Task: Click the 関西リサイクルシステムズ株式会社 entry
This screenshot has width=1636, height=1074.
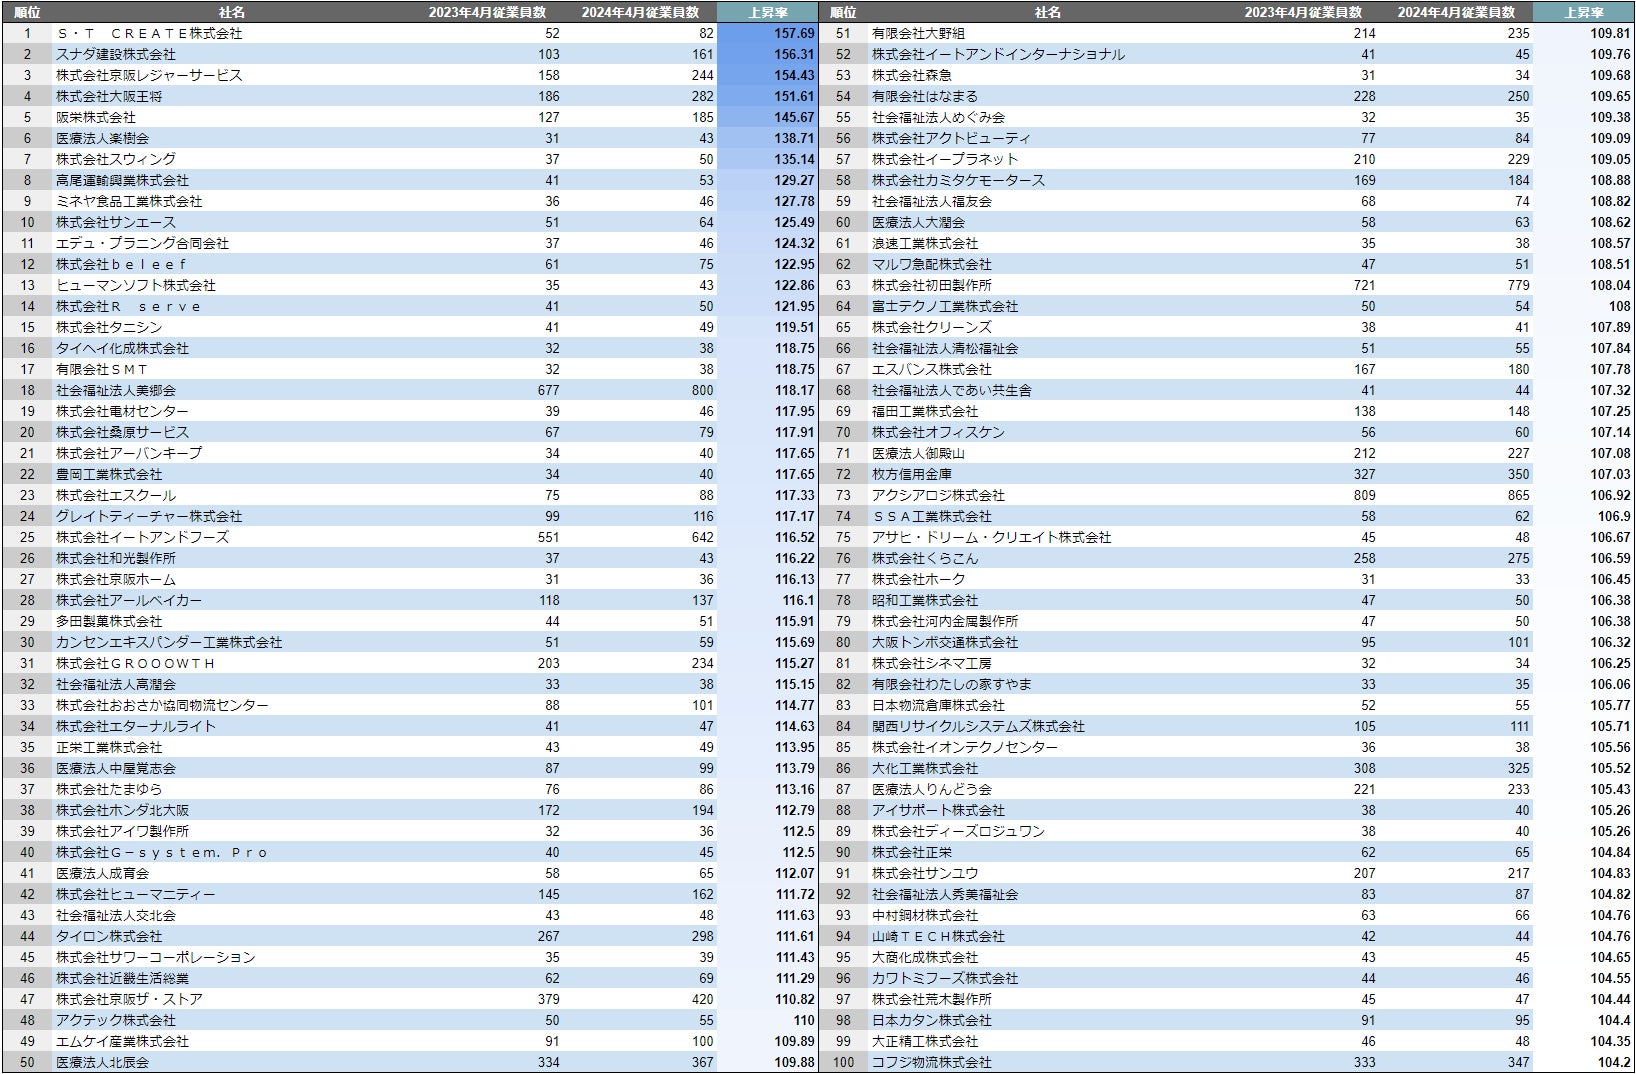Action: [978, 726]
